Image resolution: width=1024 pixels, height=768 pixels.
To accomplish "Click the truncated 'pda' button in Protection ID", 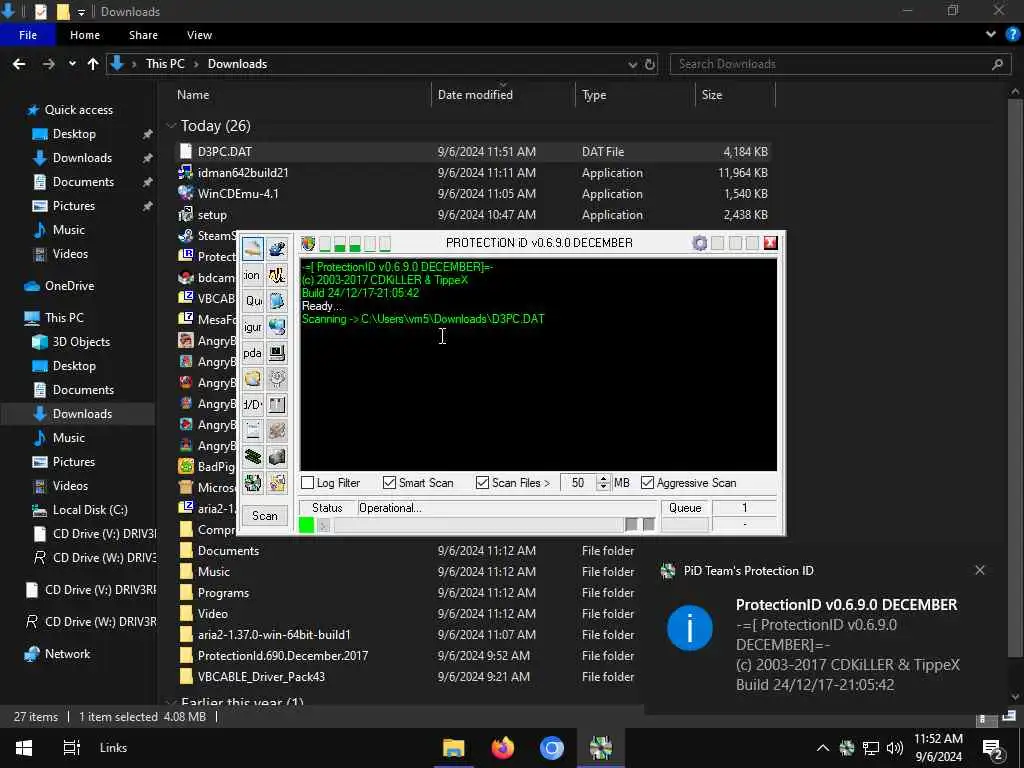I will click(253, 353).
